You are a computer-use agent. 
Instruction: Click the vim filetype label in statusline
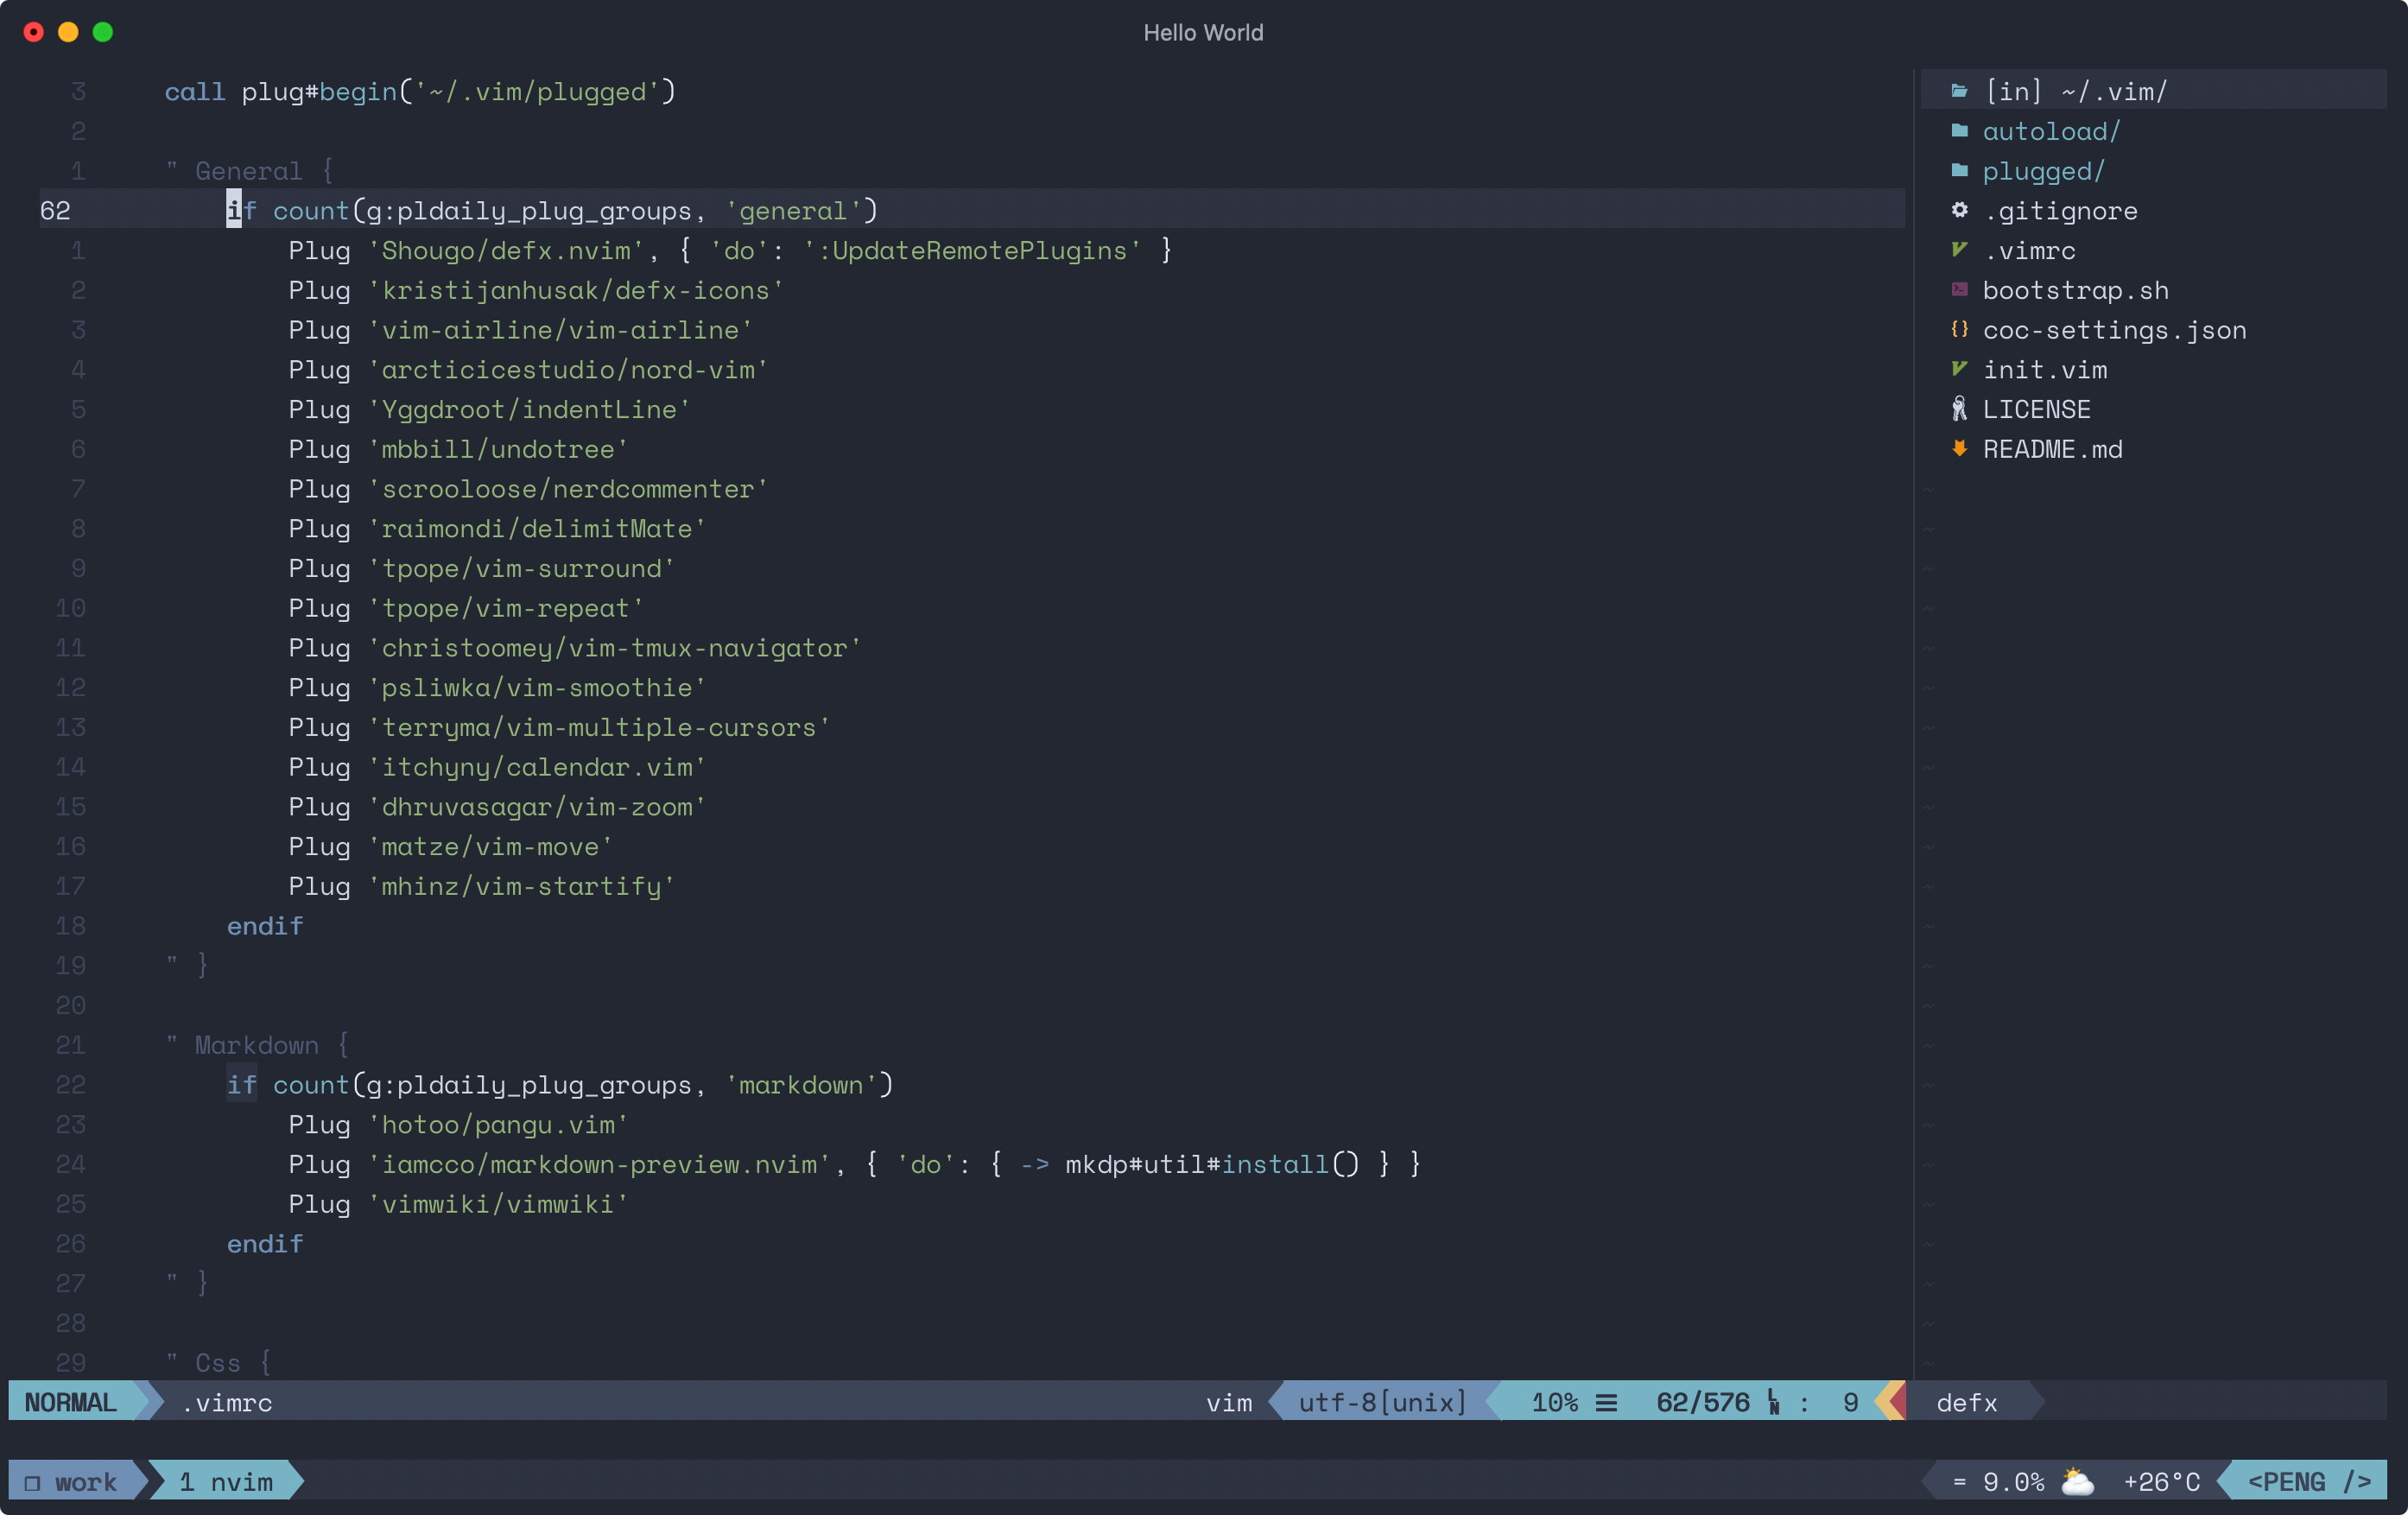tap(1228, 1403)
